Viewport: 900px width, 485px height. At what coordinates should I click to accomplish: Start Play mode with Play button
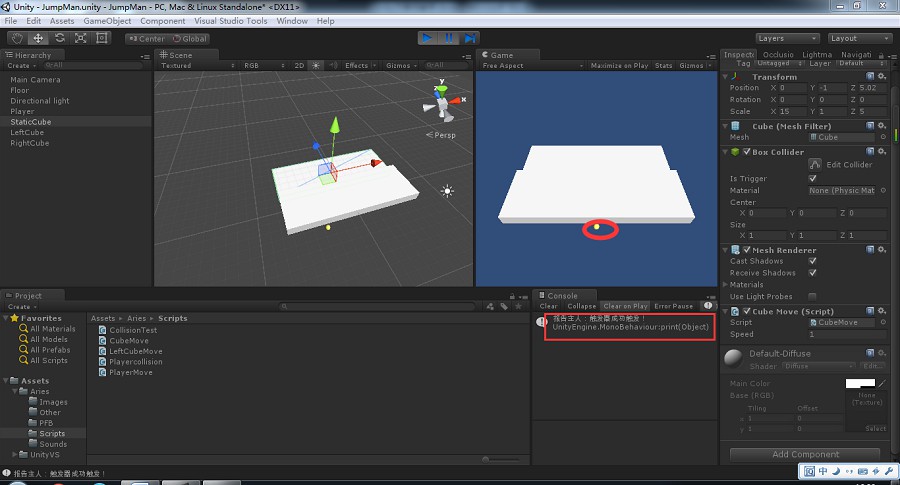point(426,38)
